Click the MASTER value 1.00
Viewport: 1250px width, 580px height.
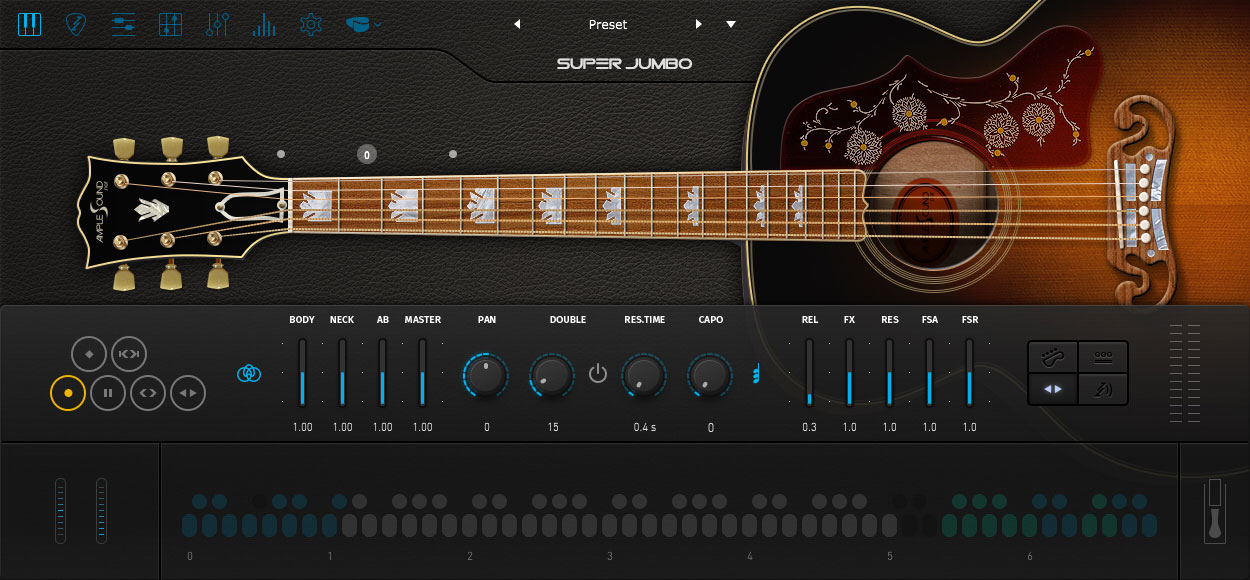pyautogui.click(x=422, y=427)
